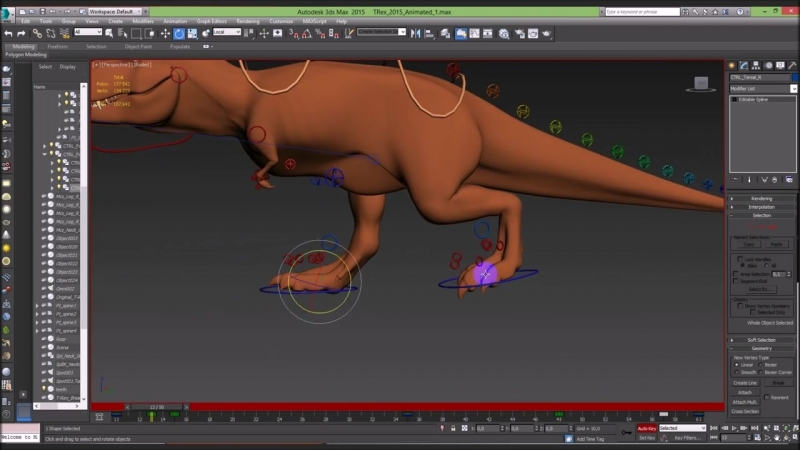
Task: Open the Rendering menu
Action: coord(247,21)
